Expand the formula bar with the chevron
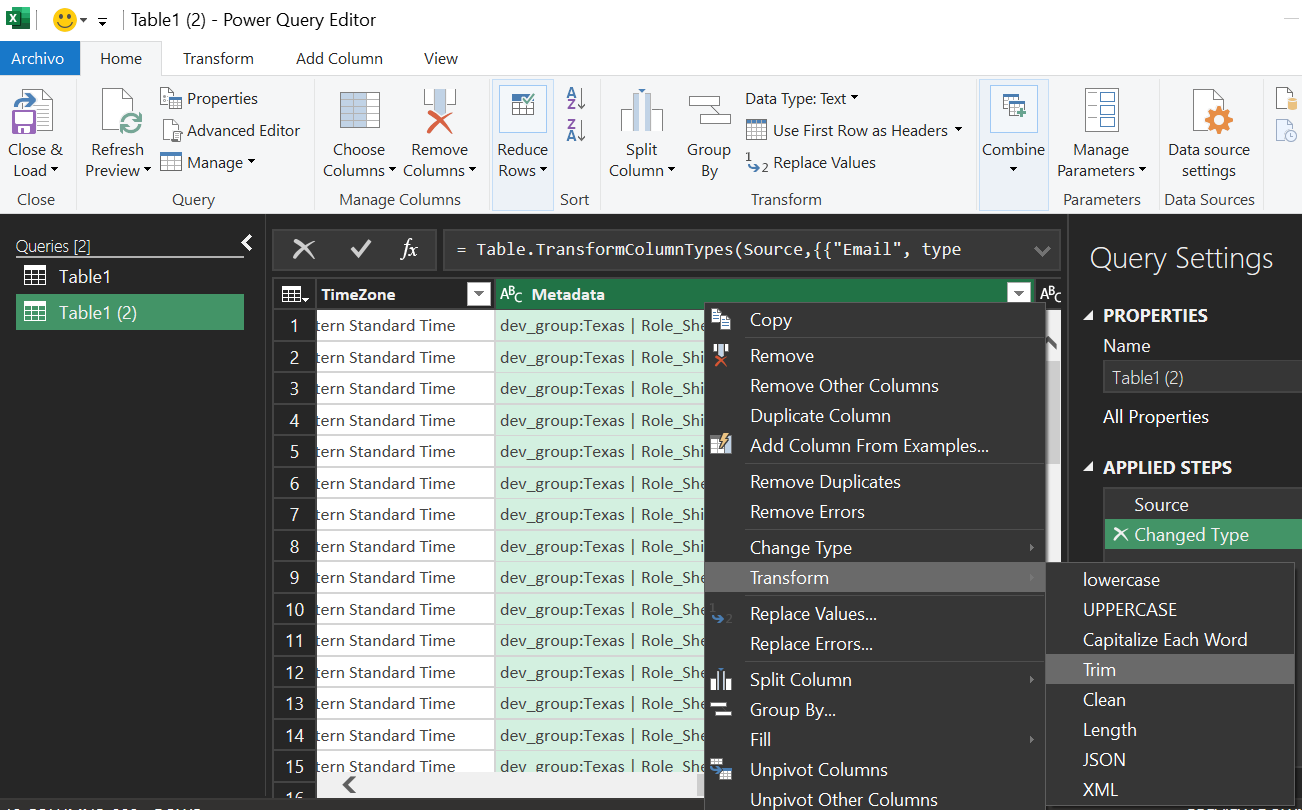The height and width of the screenshot is (810, 1302). (x=1042, y=250)
